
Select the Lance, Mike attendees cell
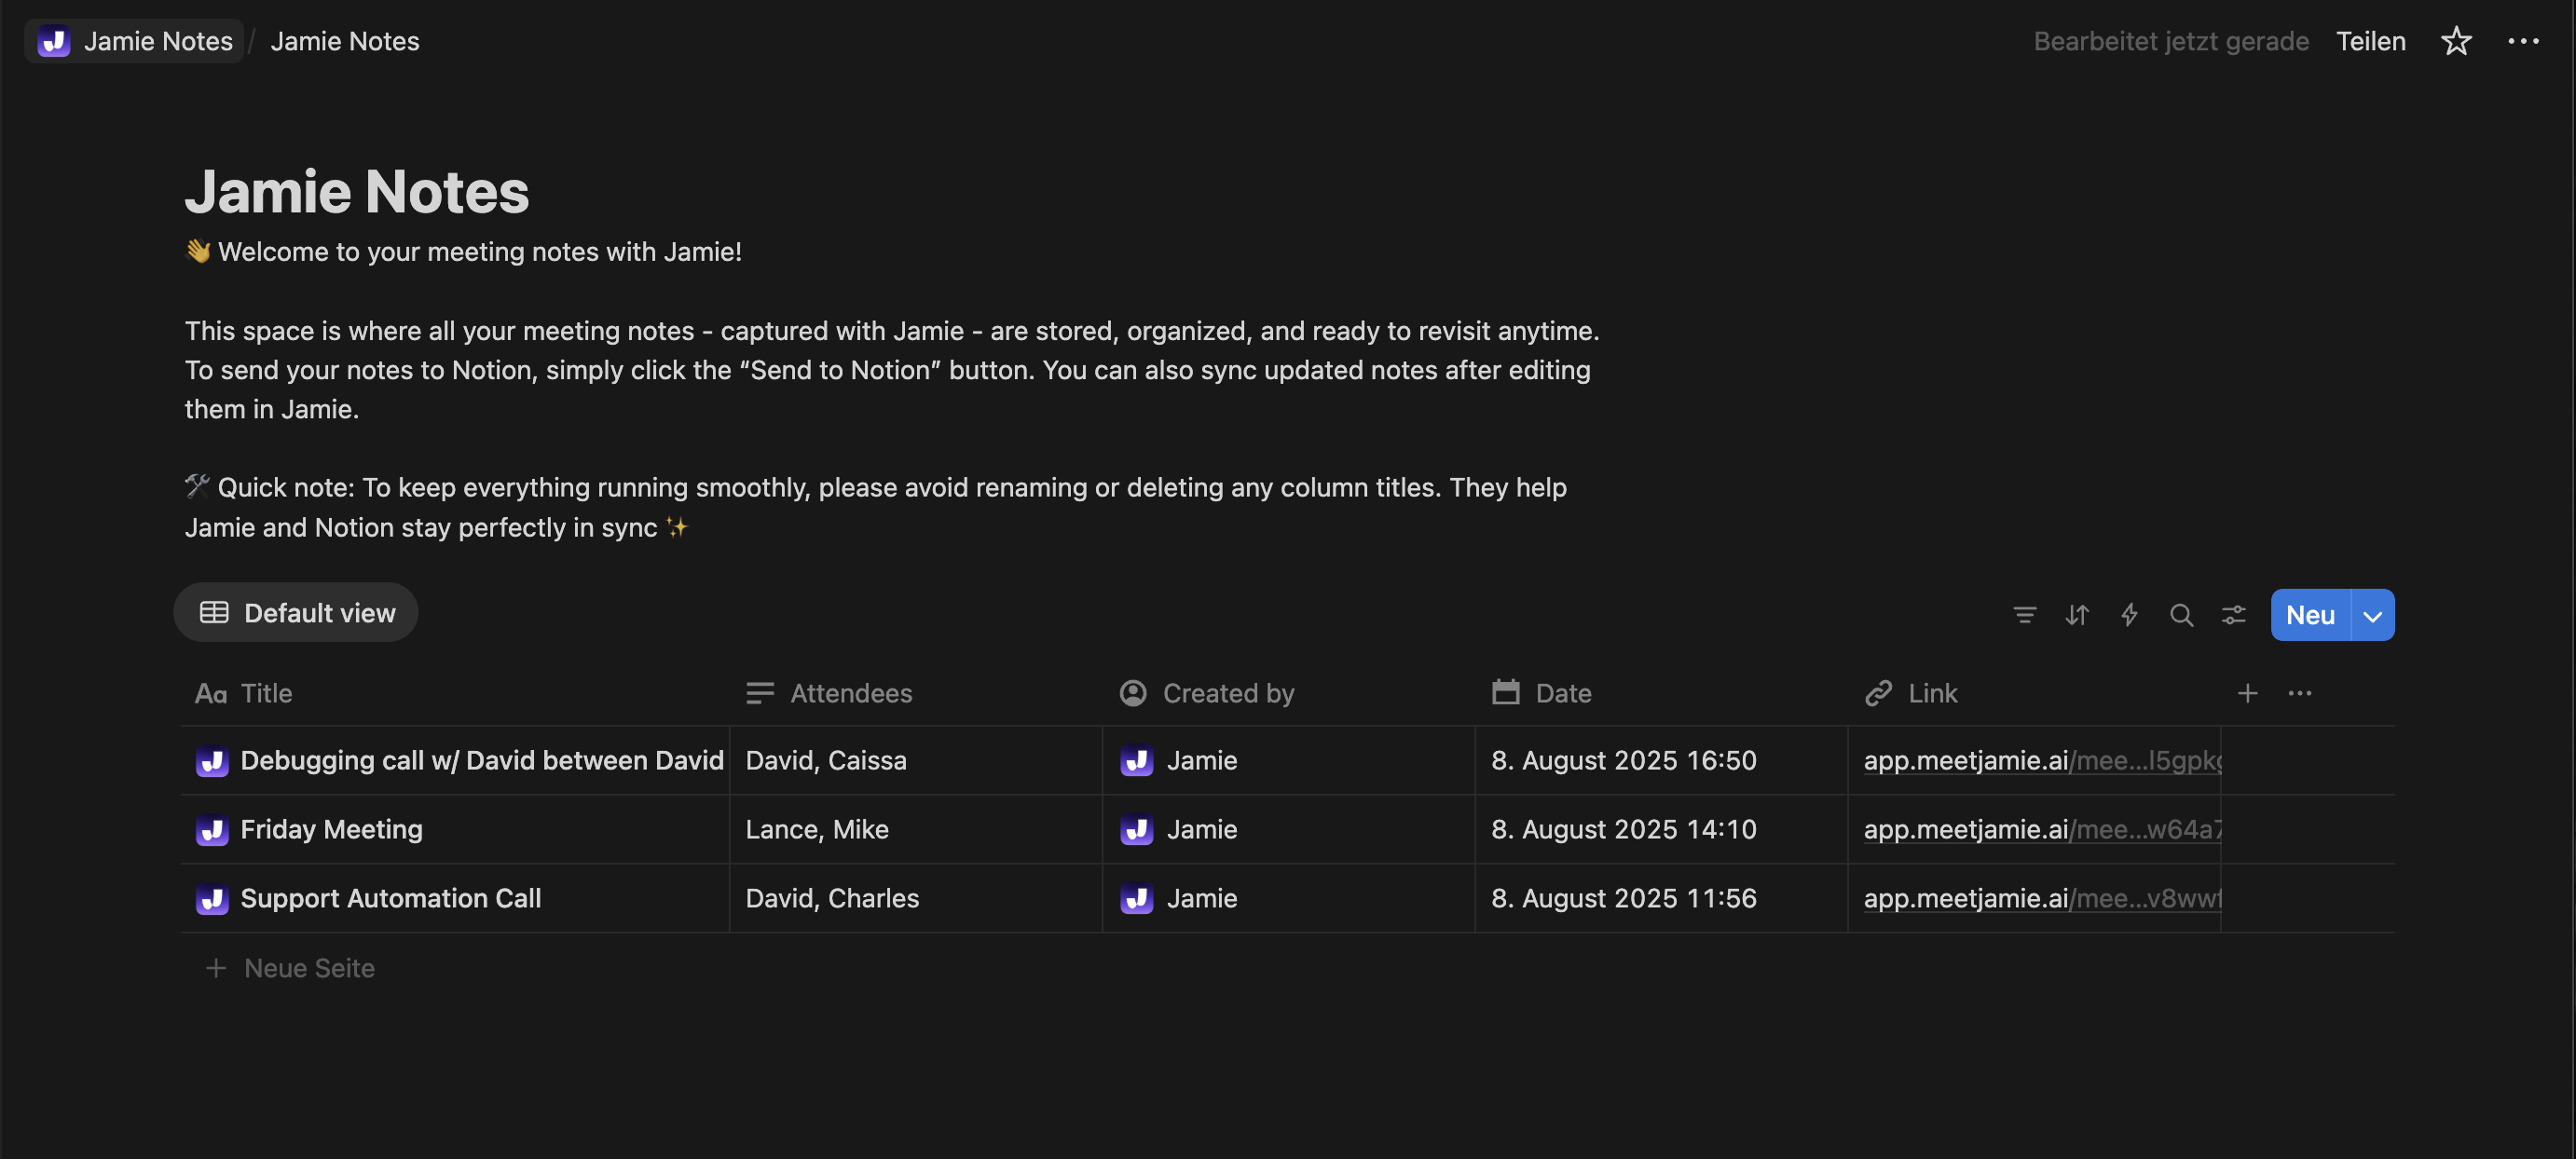point(915,829)
